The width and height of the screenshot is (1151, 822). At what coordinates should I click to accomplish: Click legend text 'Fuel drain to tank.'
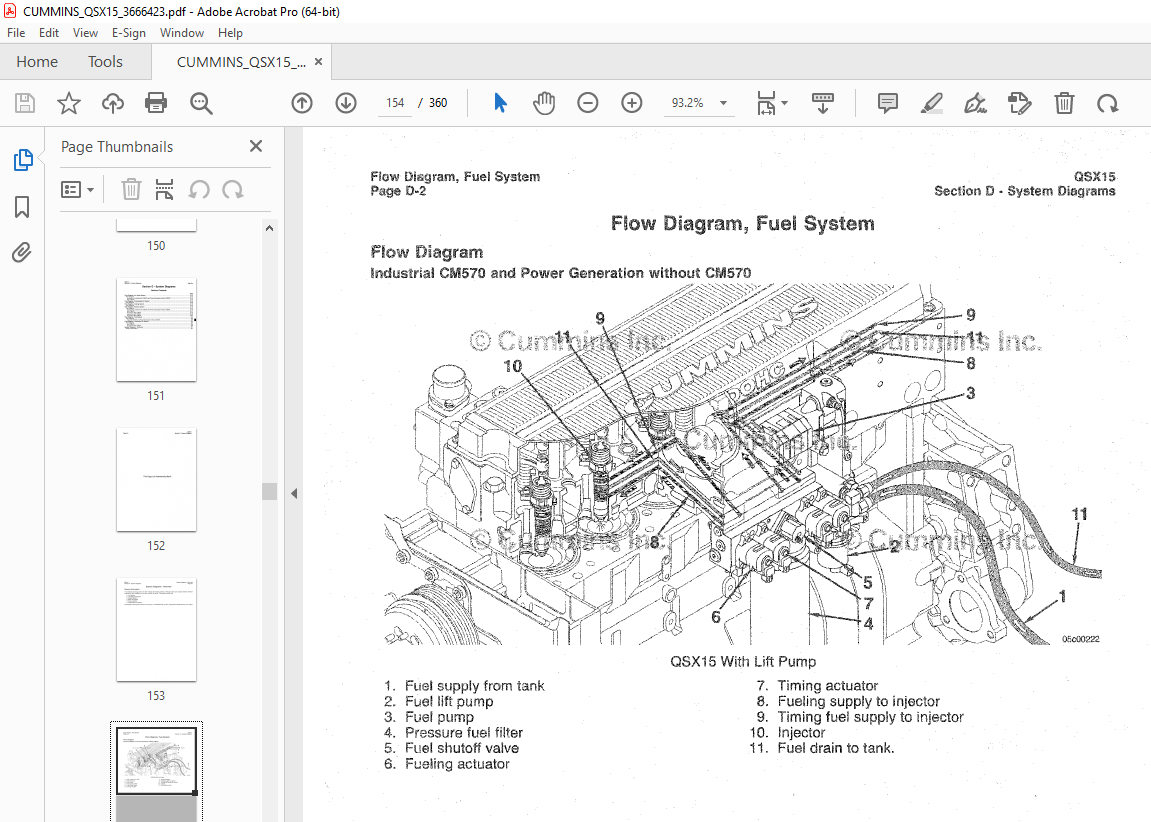pyautogui.click(x=836, y=748)
